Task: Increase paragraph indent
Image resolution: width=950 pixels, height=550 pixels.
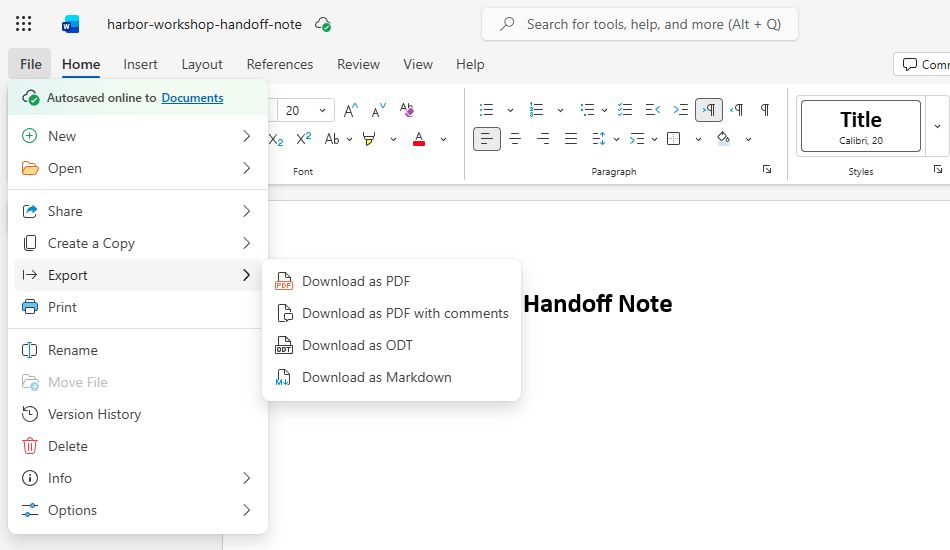Action: tap(680, 110)
